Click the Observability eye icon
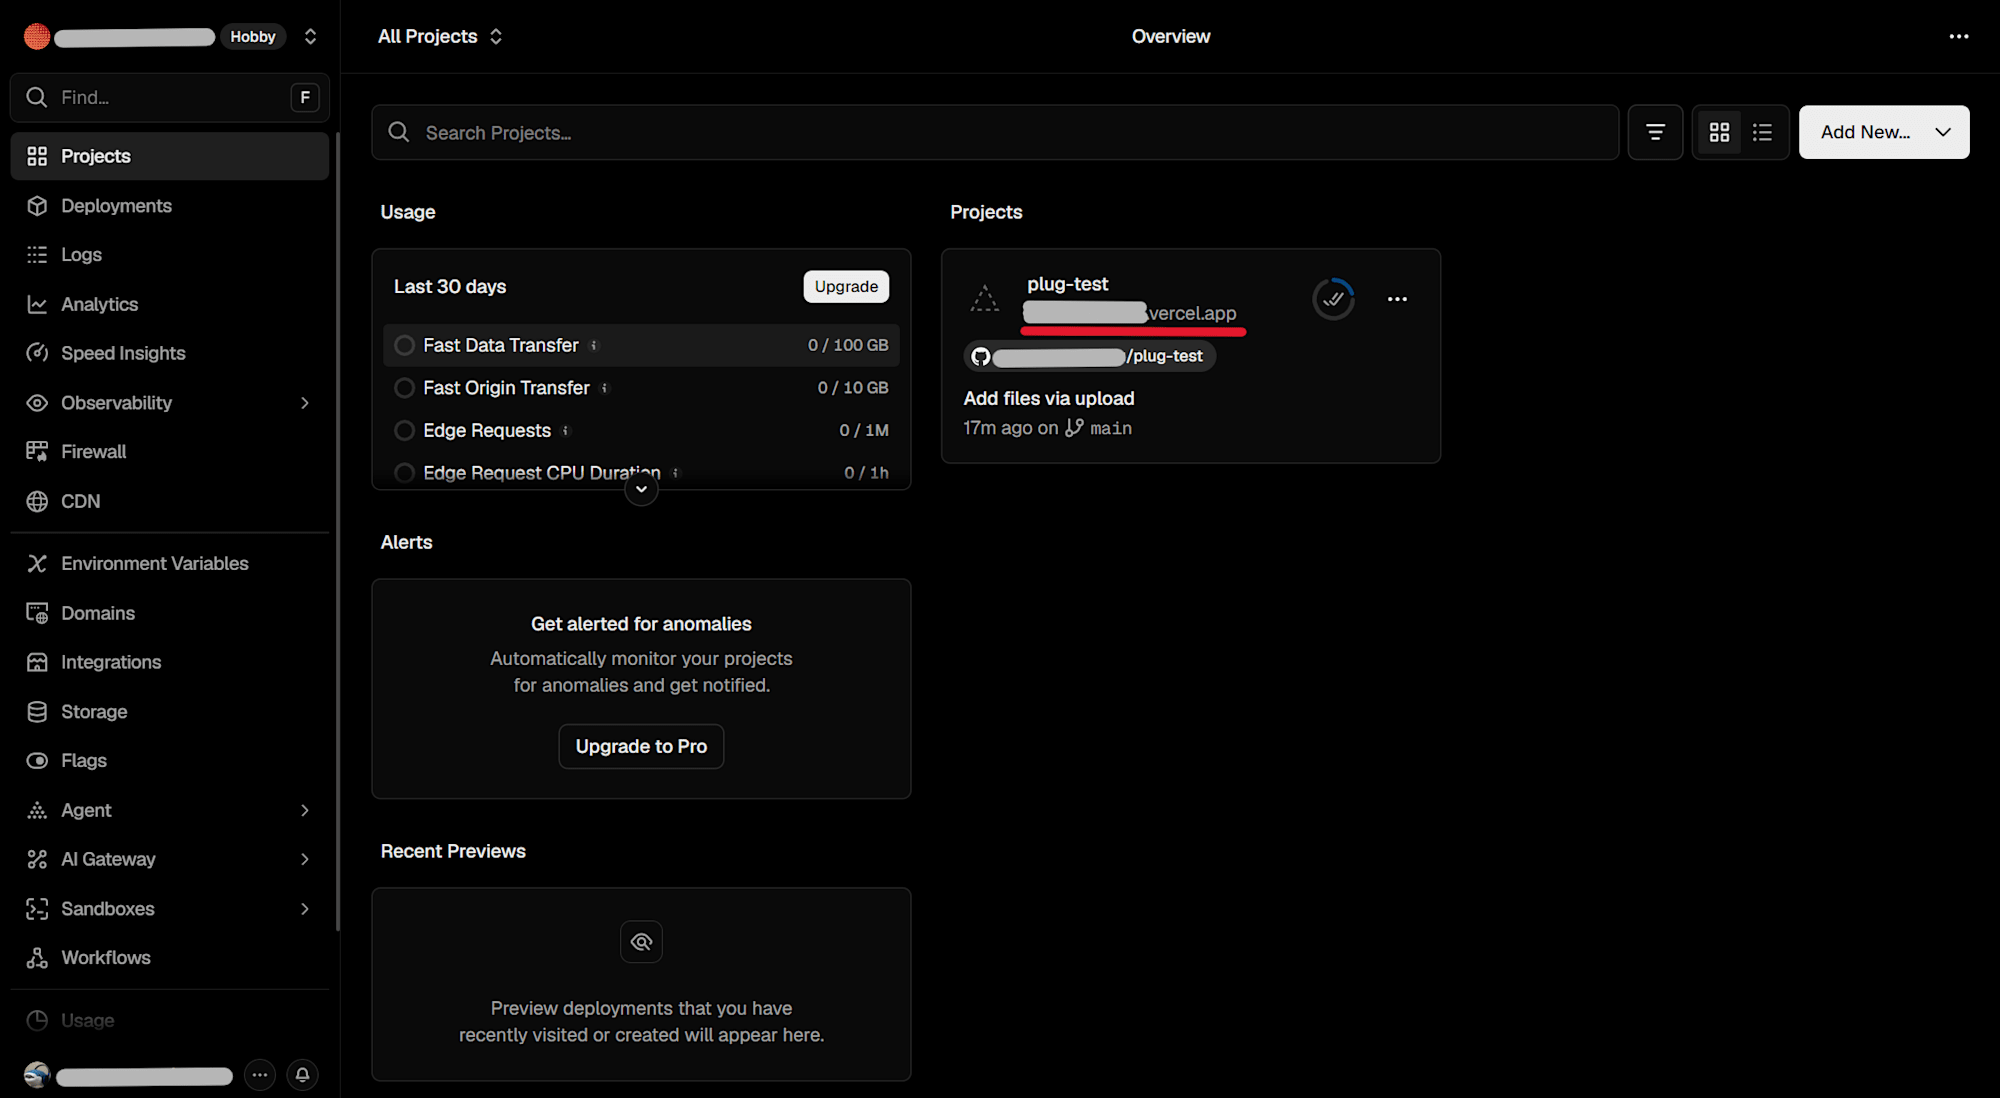Image resolution: width=2000 pixels, height=1098 pixels. (37, 402)
